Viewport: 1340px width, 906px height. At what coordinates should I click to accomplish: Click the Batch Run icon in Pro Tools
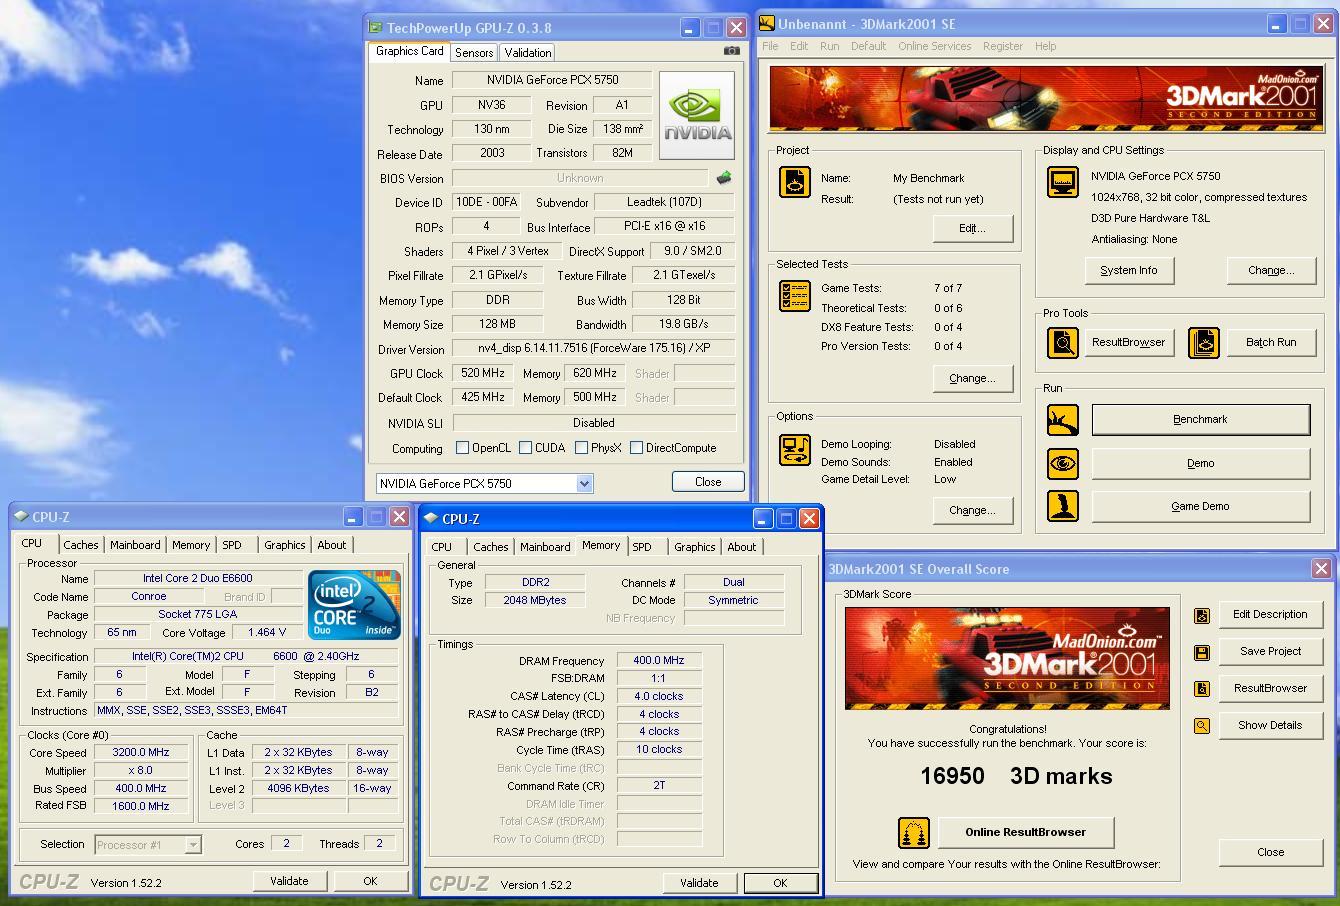(x=1204, y=342)
